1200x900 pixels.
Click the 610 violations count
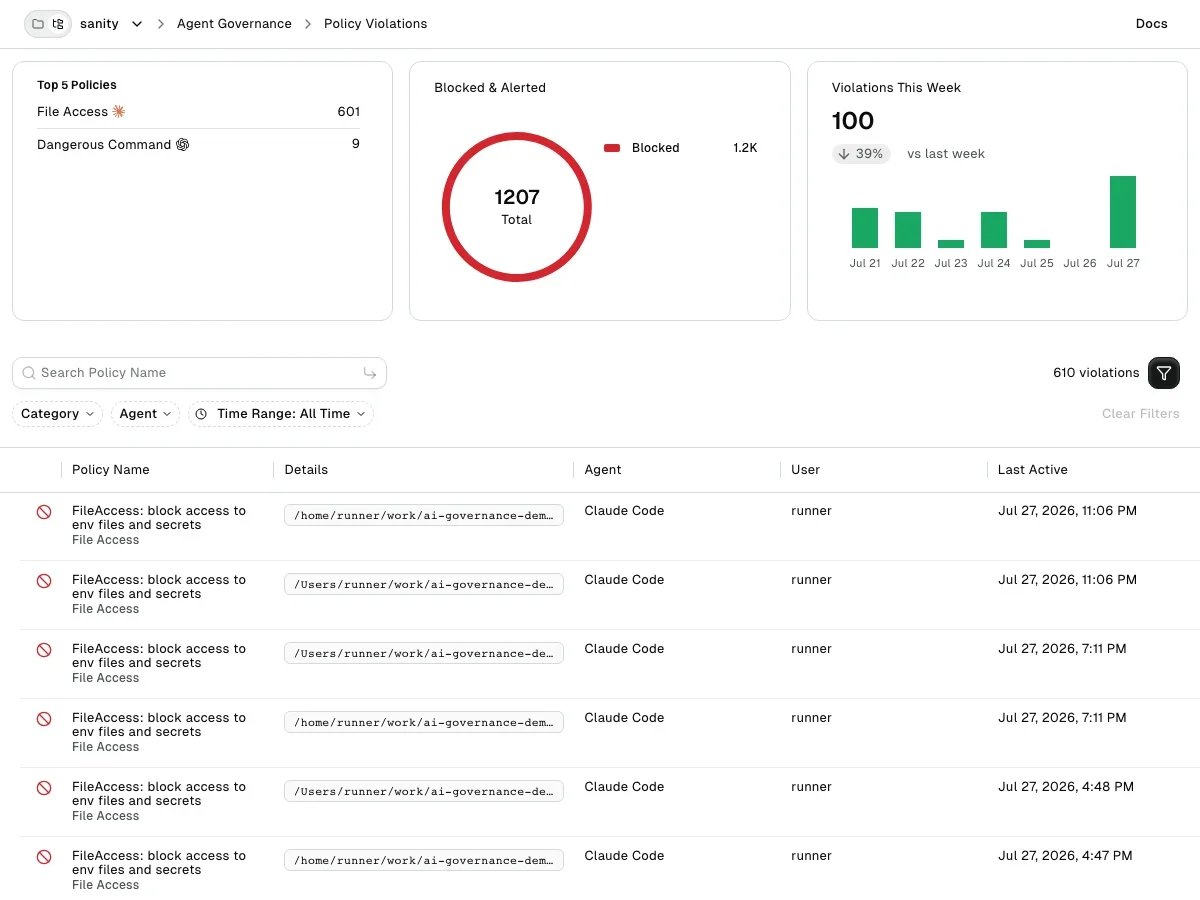1096,373
